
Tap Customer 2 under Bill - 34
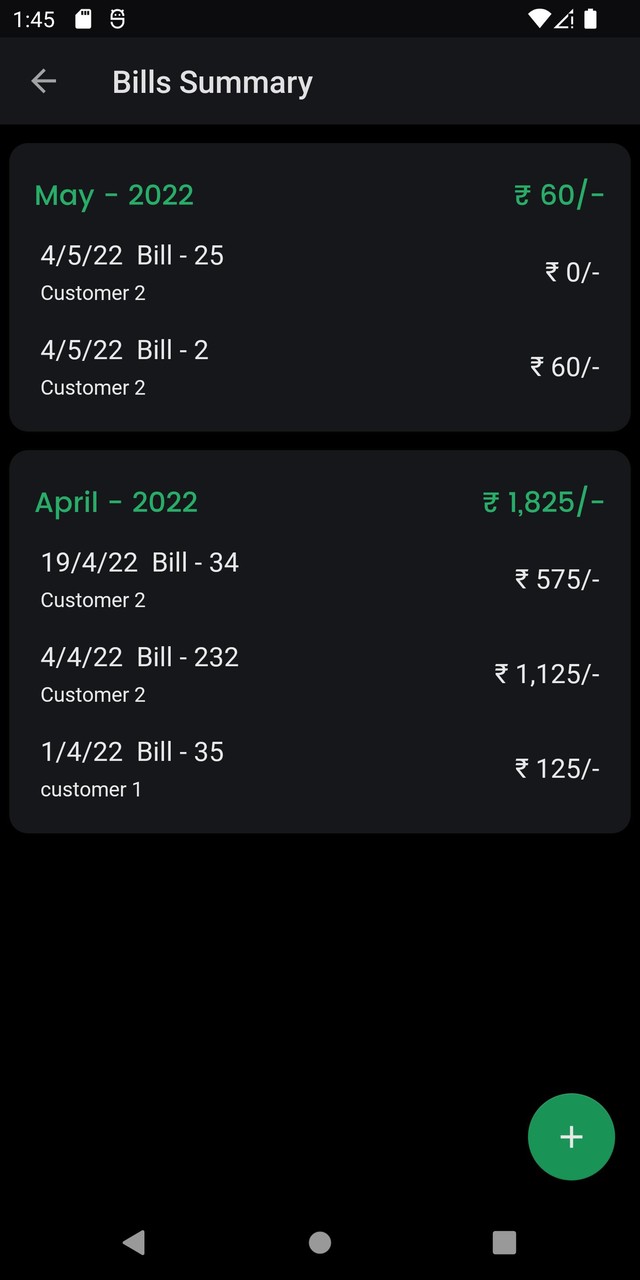coord(92,600)
